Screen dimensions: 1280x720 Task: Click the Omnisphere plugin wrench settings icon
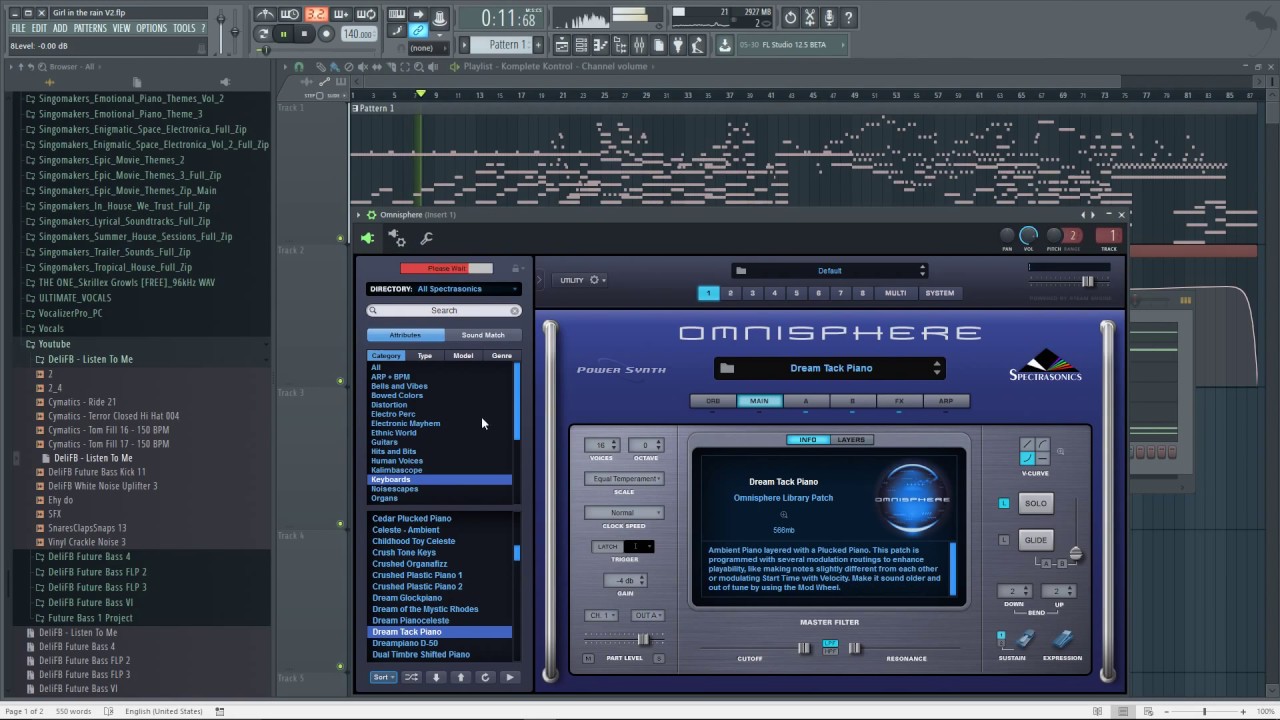pyautogui.click(x=426, y=238)
